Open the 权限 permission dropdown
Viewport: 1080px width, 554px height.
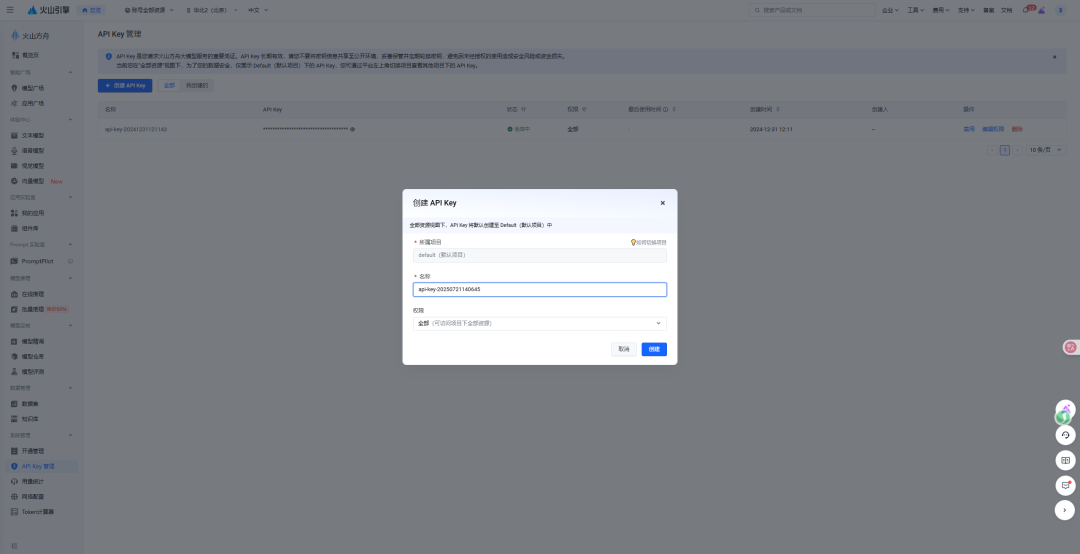click(540, 323)
